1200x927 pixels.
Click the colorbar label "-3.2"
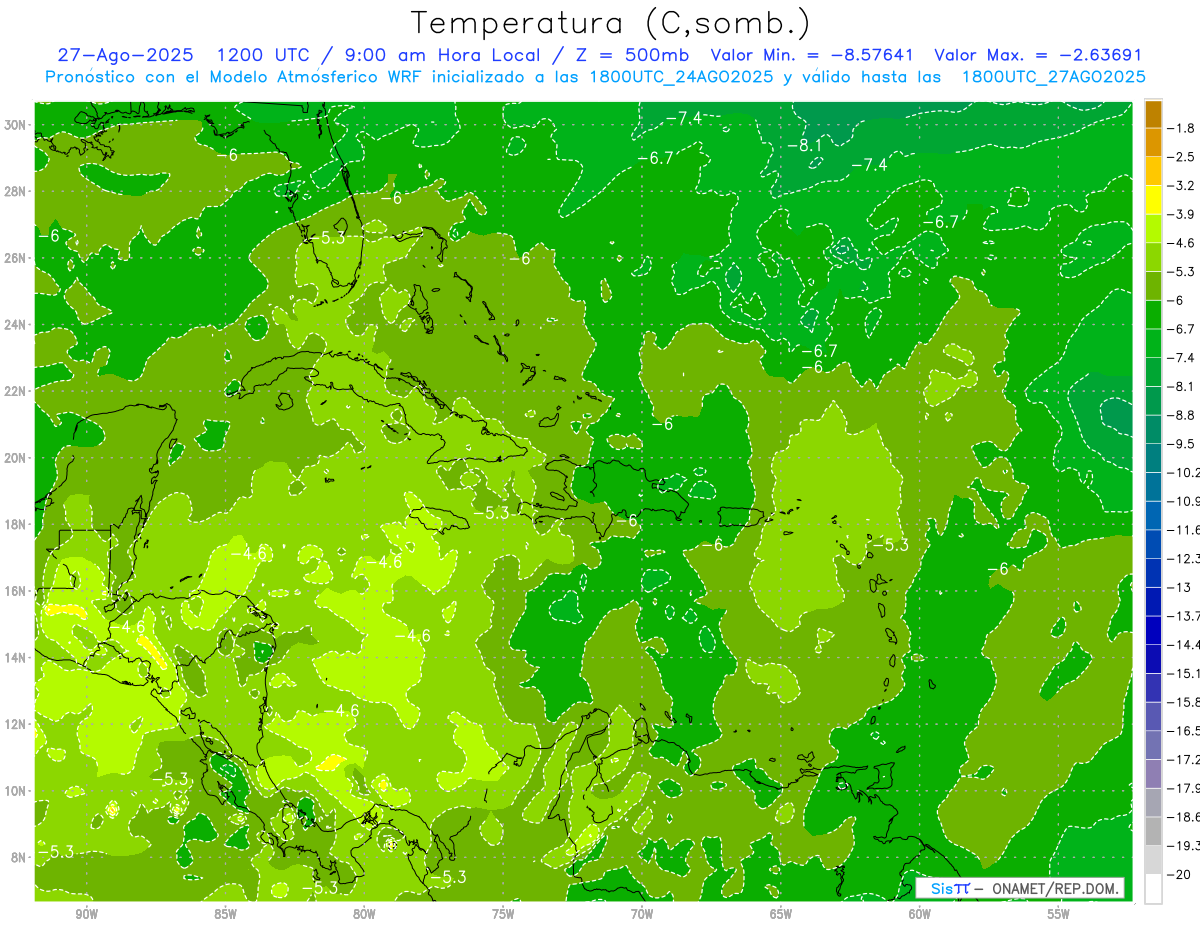coord(1182,186)
